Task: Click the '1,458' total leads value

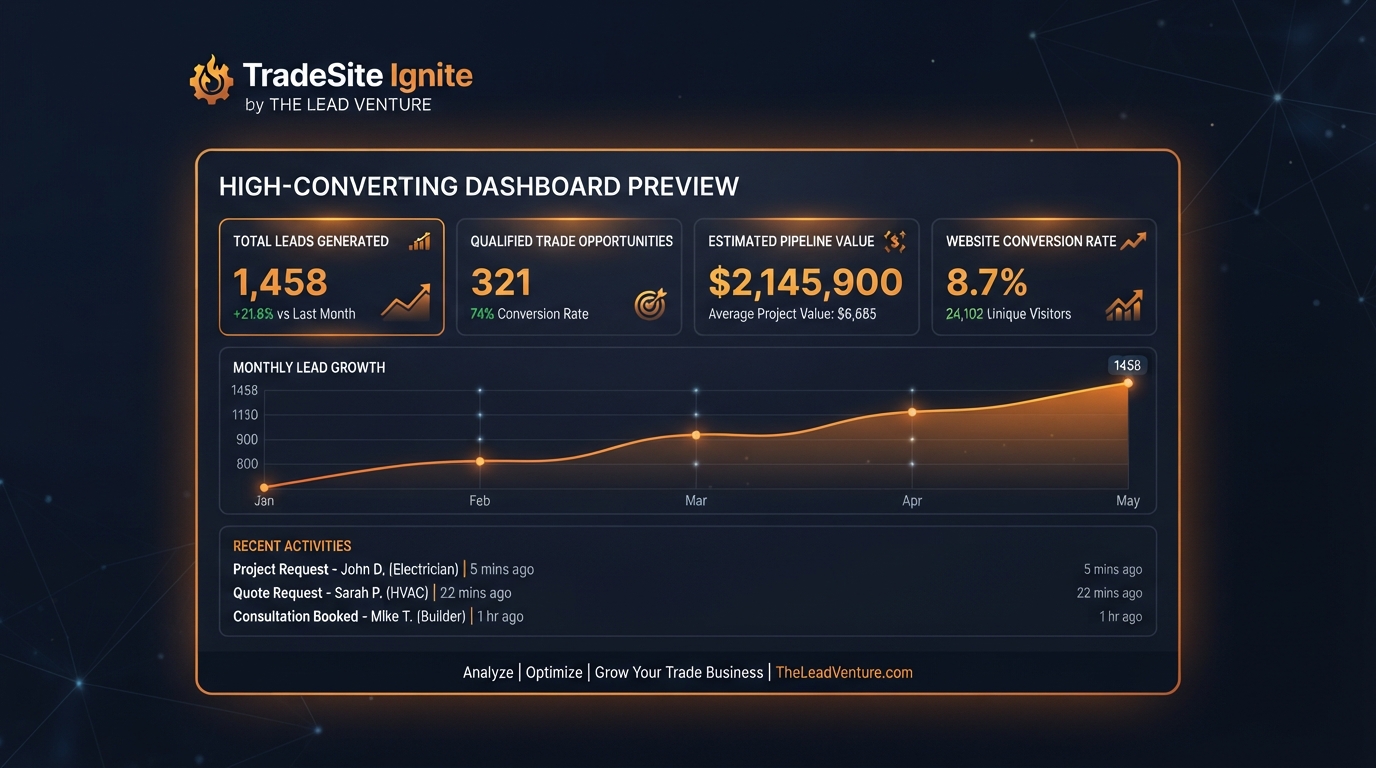Action: click(x=280, y=282)
